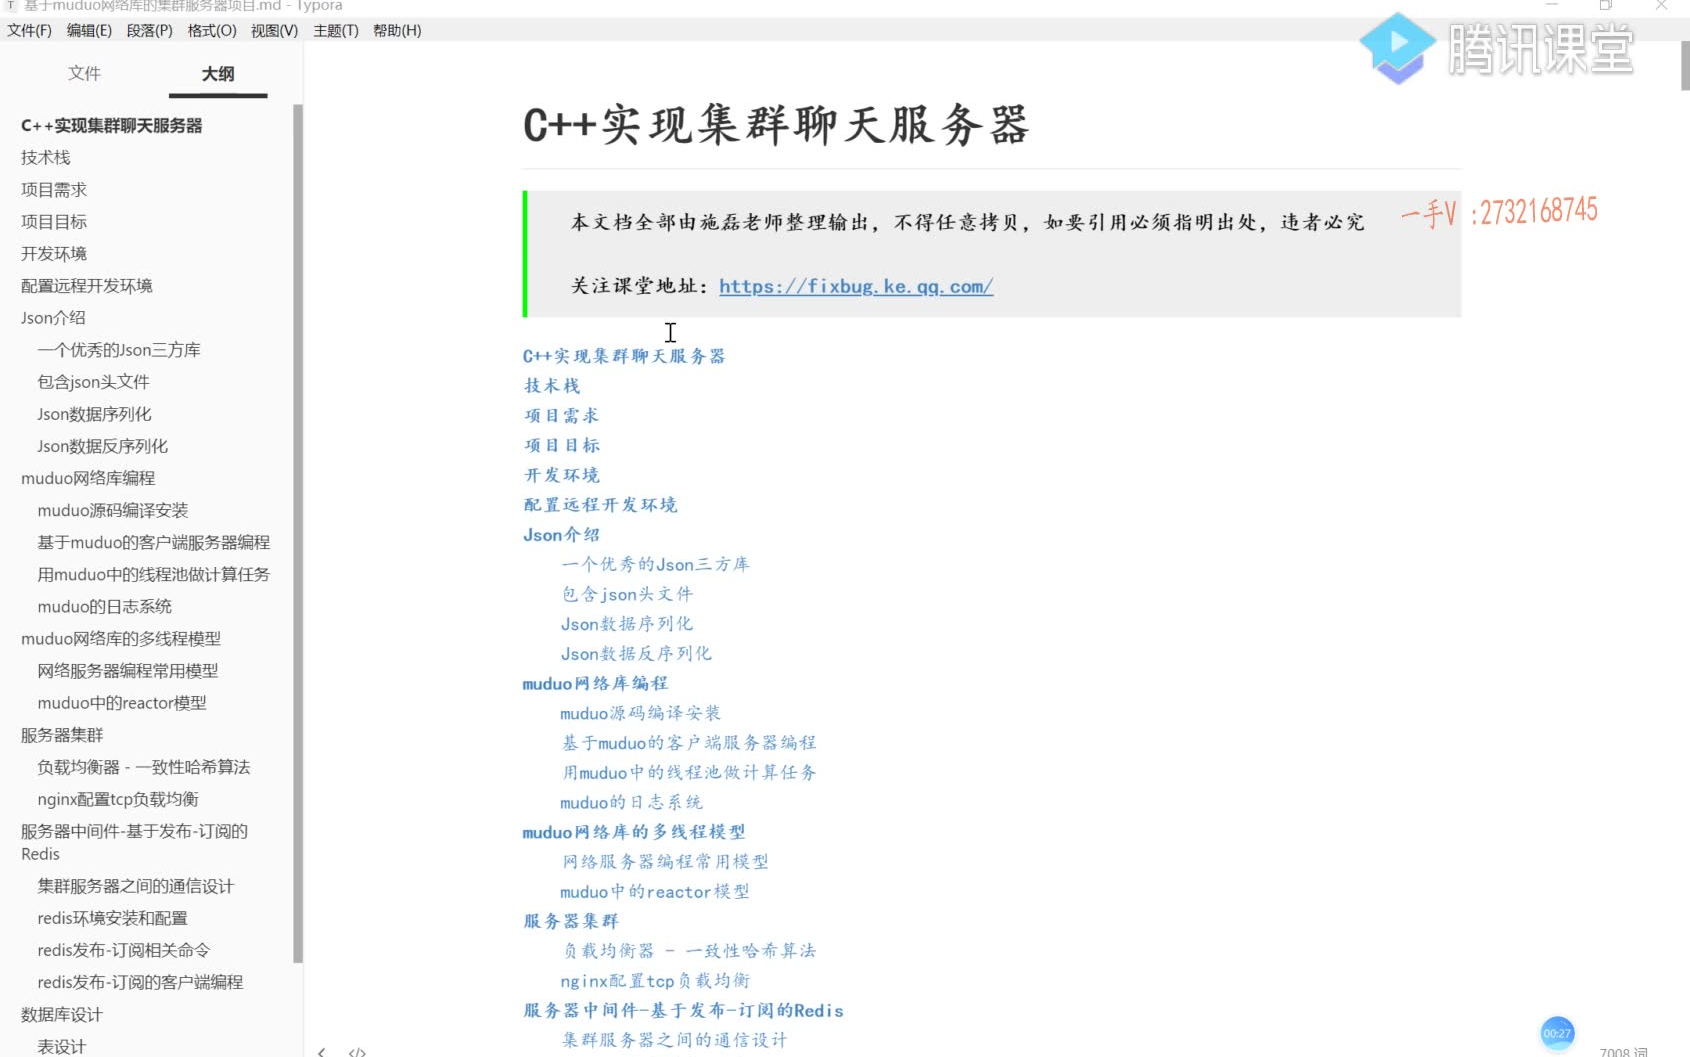Viewport: 1690px width, 1057px height.
Task: Jump to Json介绍 in outline
Action: point(53,317)
